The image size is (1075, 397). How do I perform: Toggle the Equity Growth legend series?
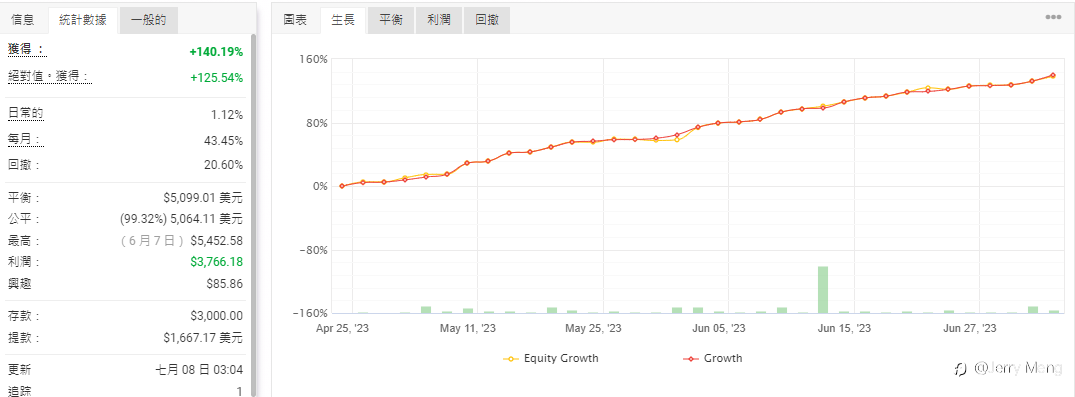[551, 358]
